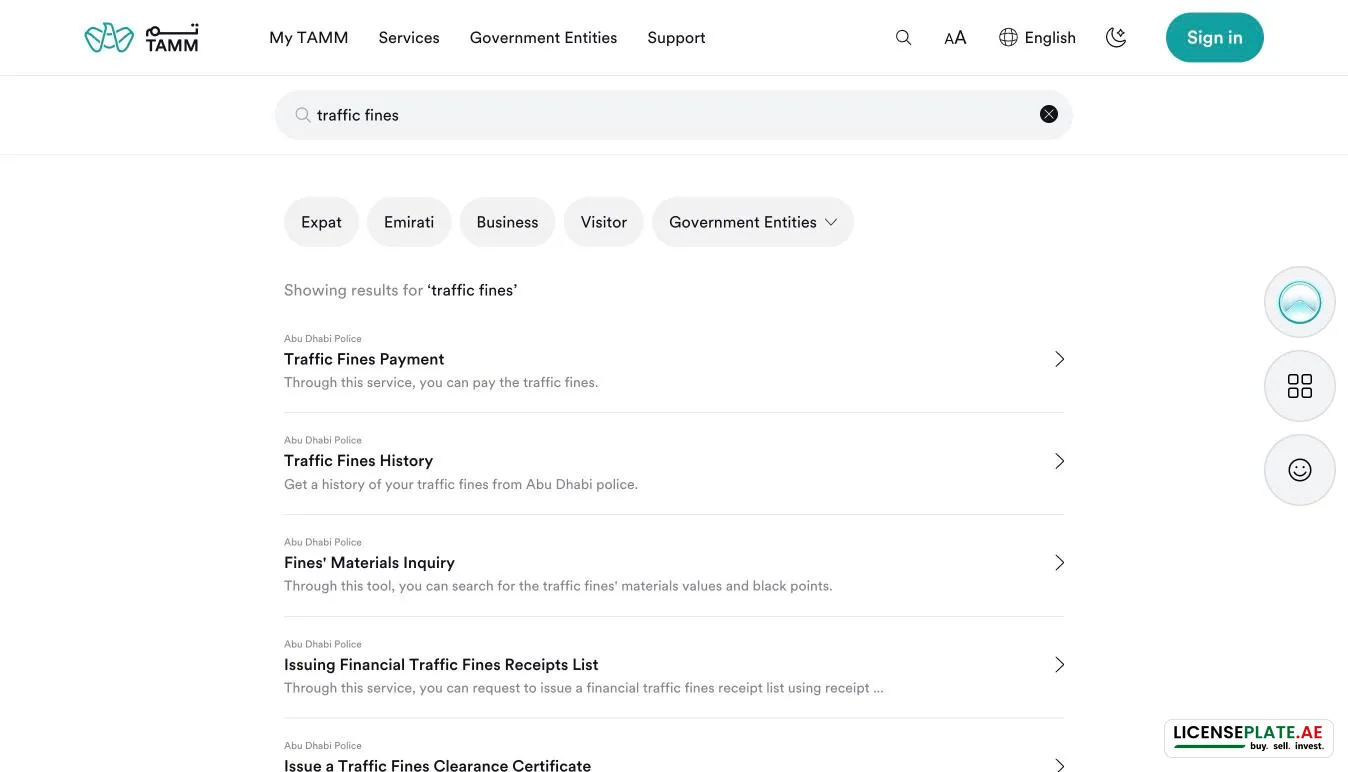Click 'Showing results for traffic fines' text
1348x772 pixels.
point(400,290)
